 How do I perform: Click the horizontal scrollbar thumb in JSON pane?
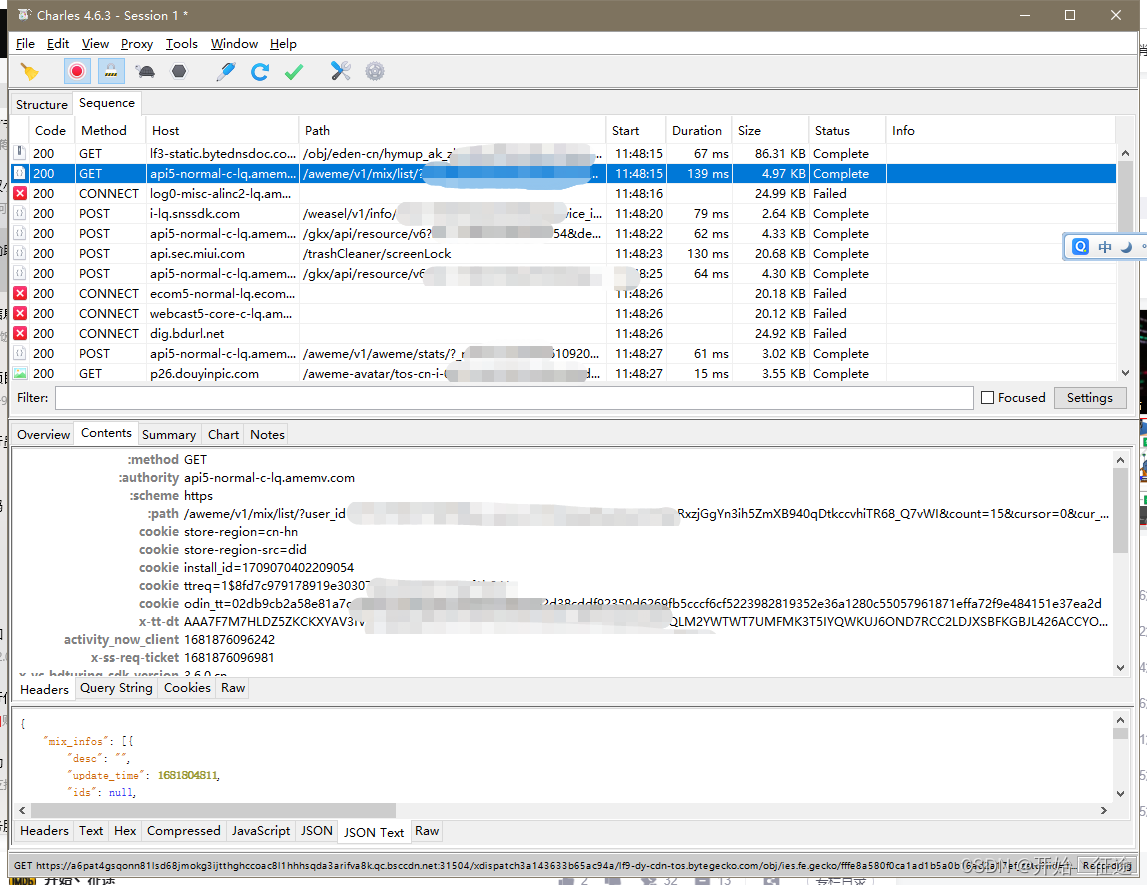[213, 810]
